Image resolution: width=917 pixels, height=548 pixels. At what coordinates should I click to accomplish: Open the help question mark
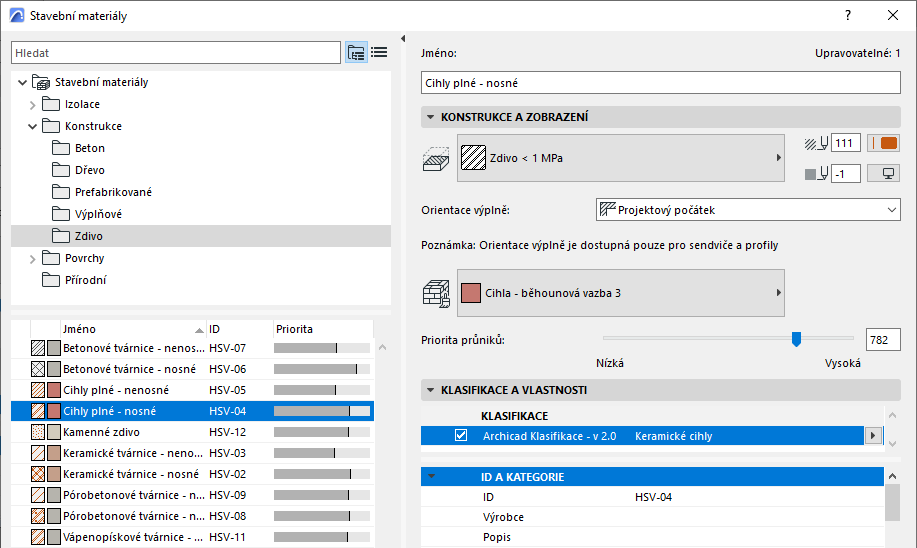(x=848, y=15)
